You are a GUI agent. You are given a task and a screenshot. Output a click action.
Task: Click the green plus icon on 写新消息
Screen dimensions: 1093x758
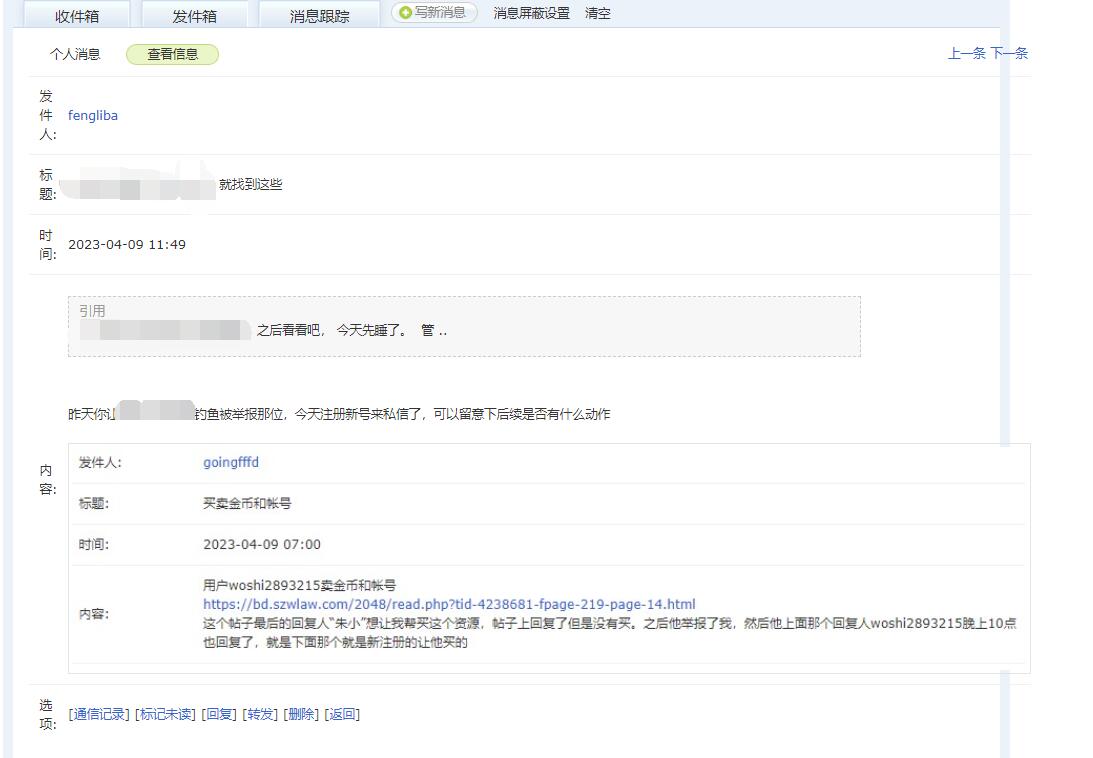[405, 13]
